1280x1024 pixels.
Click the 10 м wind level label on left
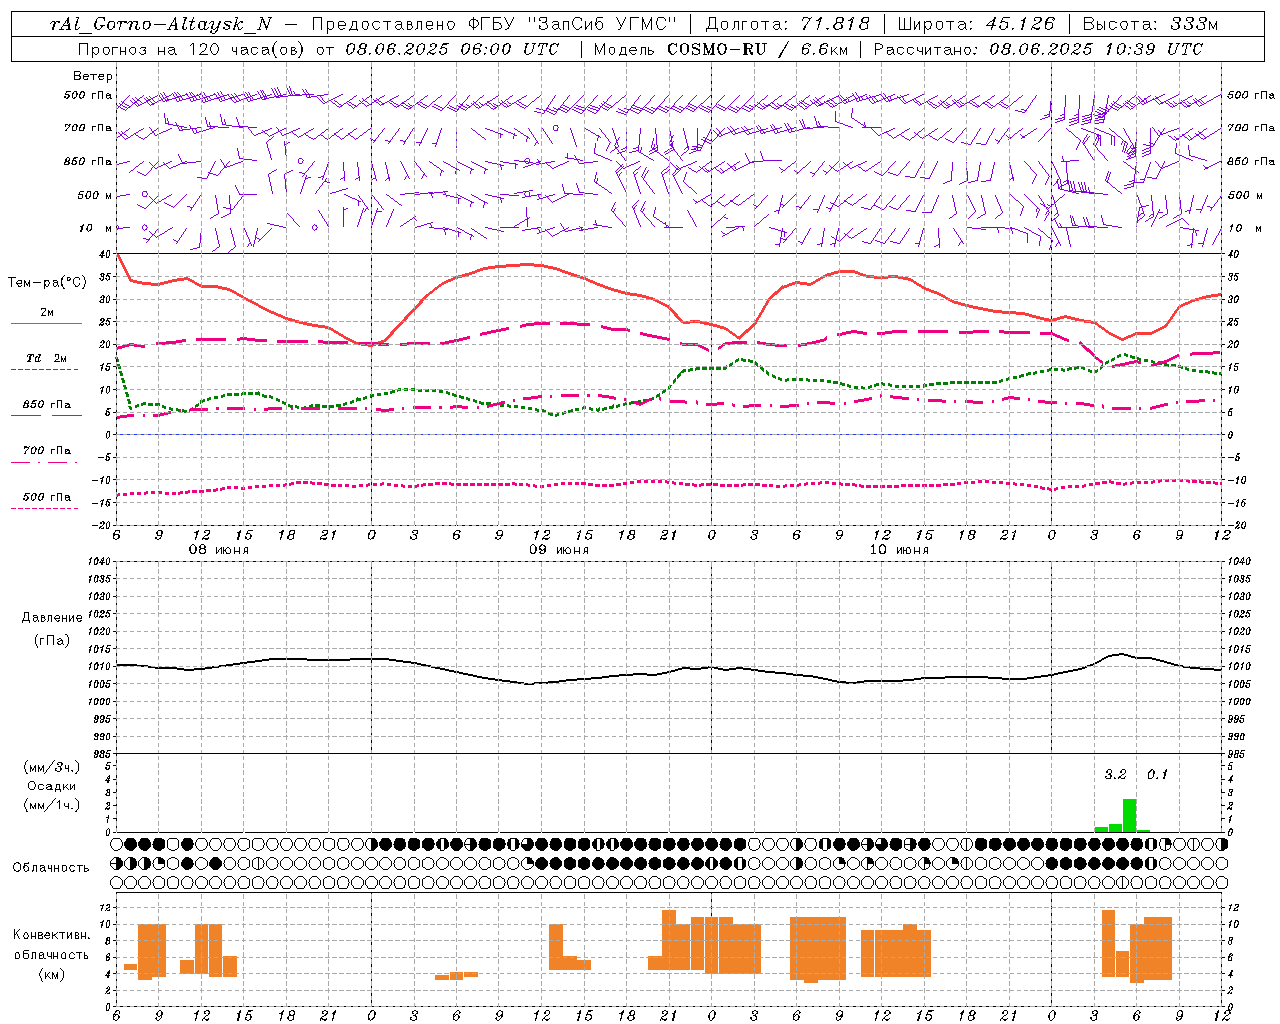96,228
